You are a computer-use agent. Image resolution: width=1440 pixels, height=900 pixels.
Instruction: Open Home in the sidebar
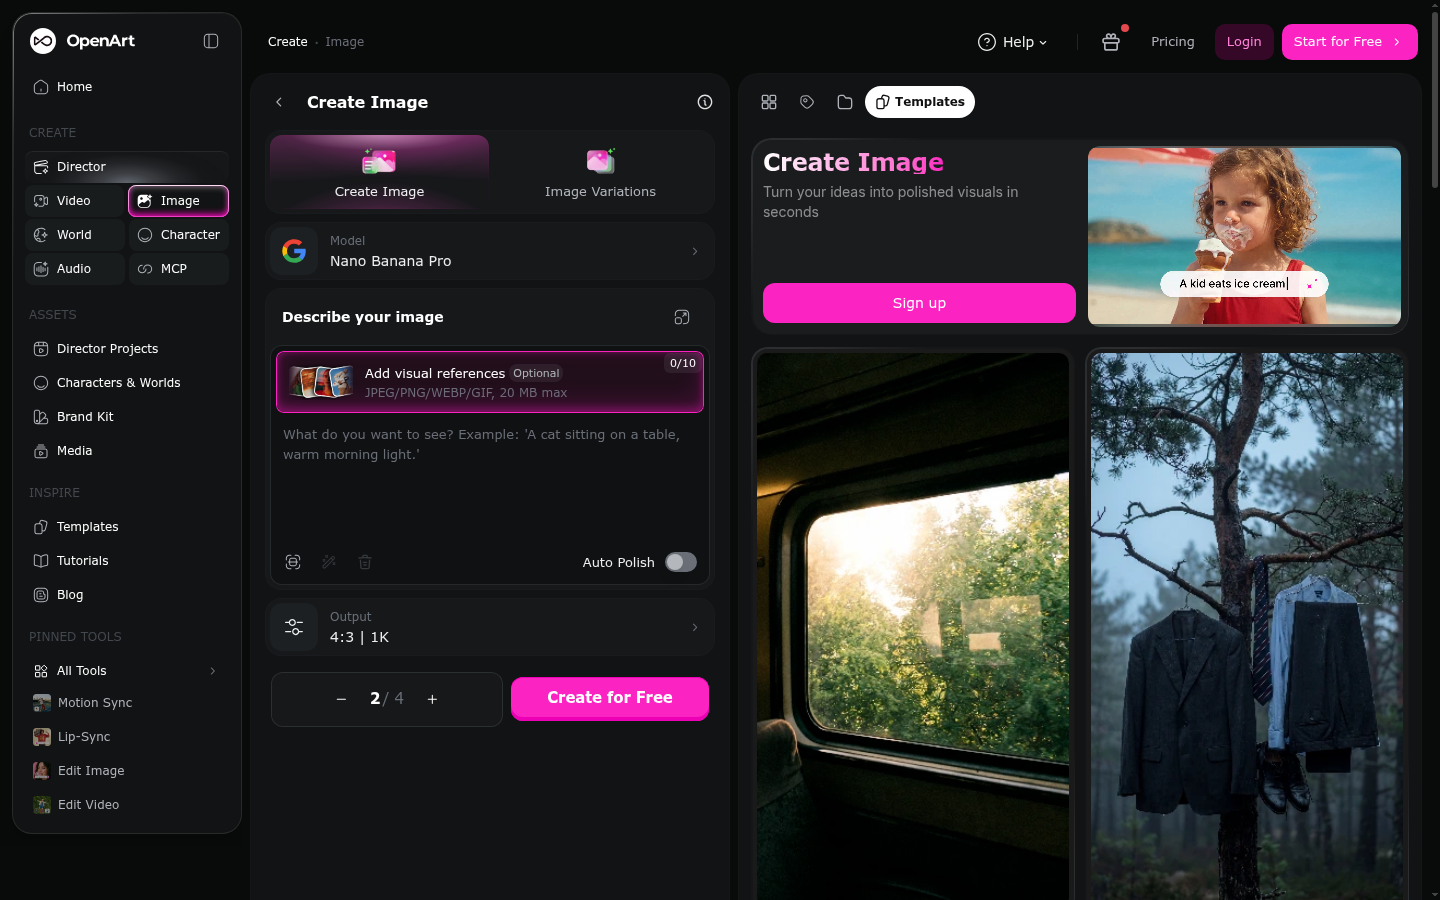click(x=127, y=87)
